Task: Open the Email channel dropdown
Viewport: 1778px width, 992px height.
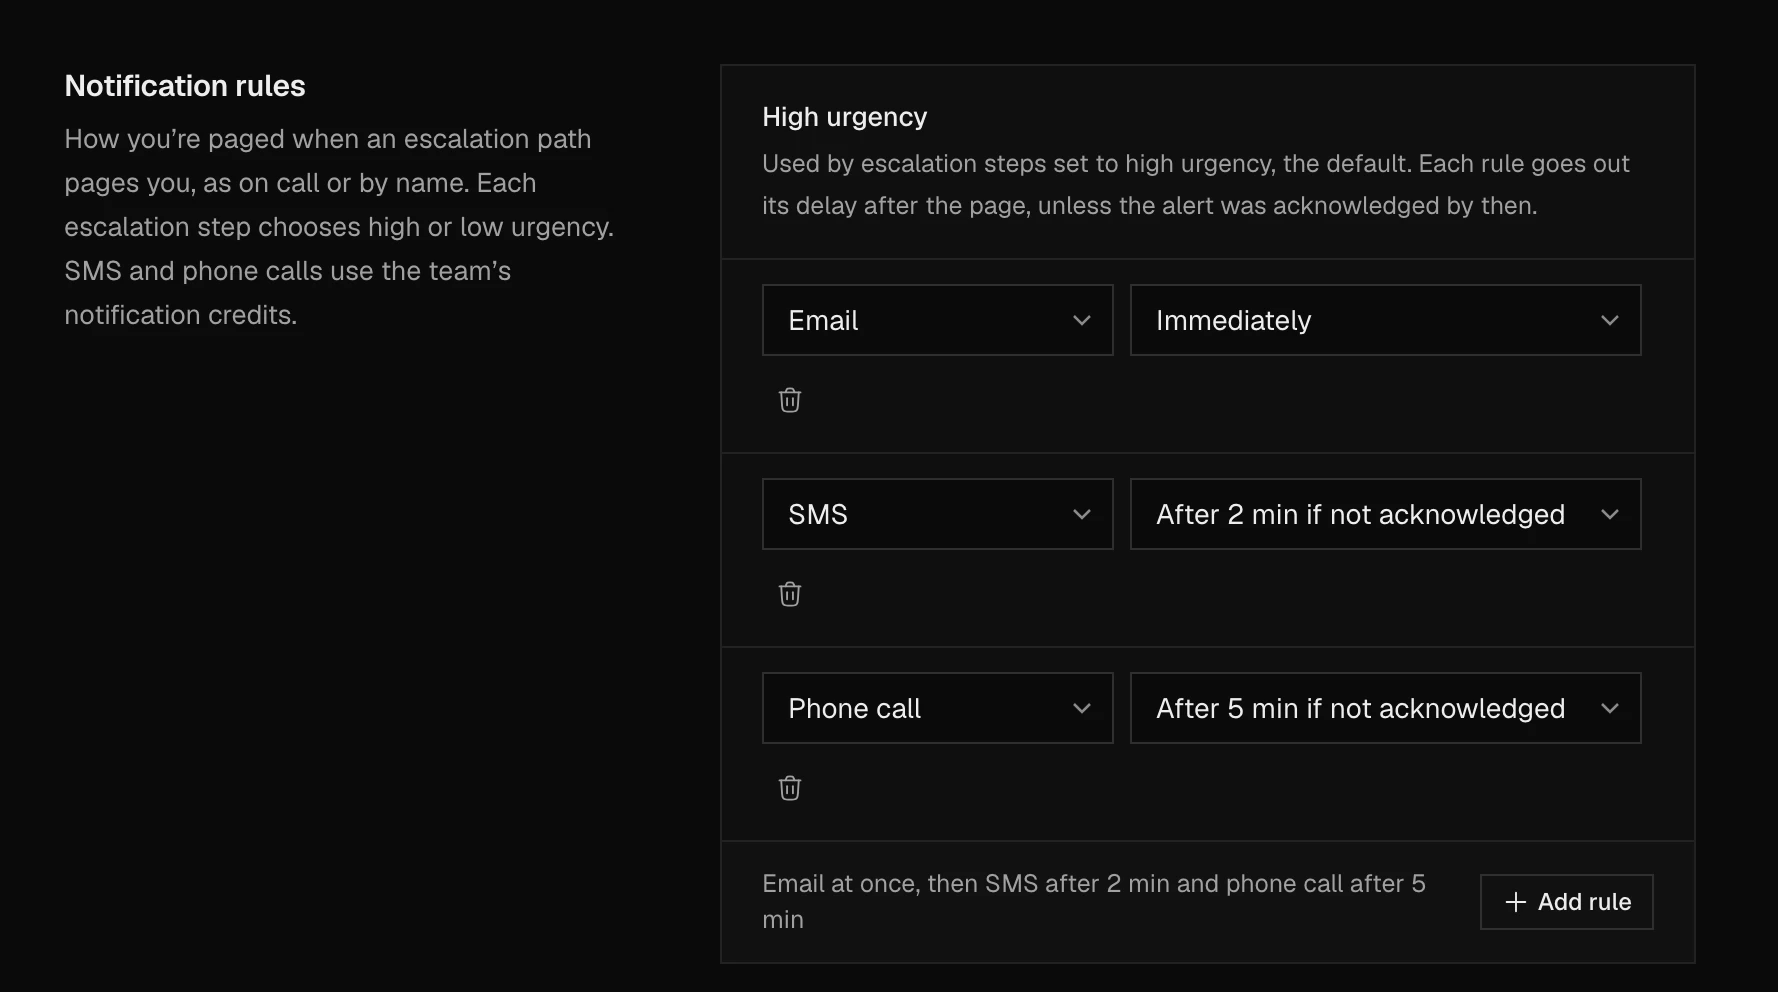Action: click(937, 320)
